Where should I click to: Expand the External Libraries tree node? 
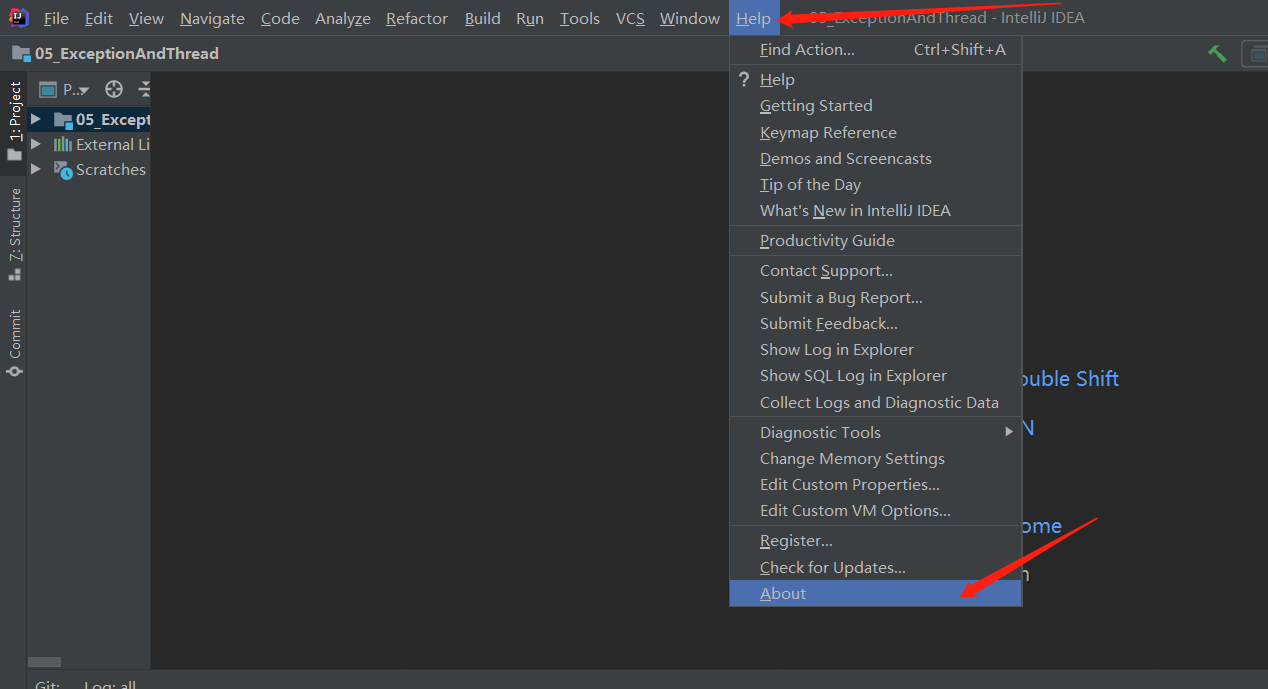click(36, 144)
